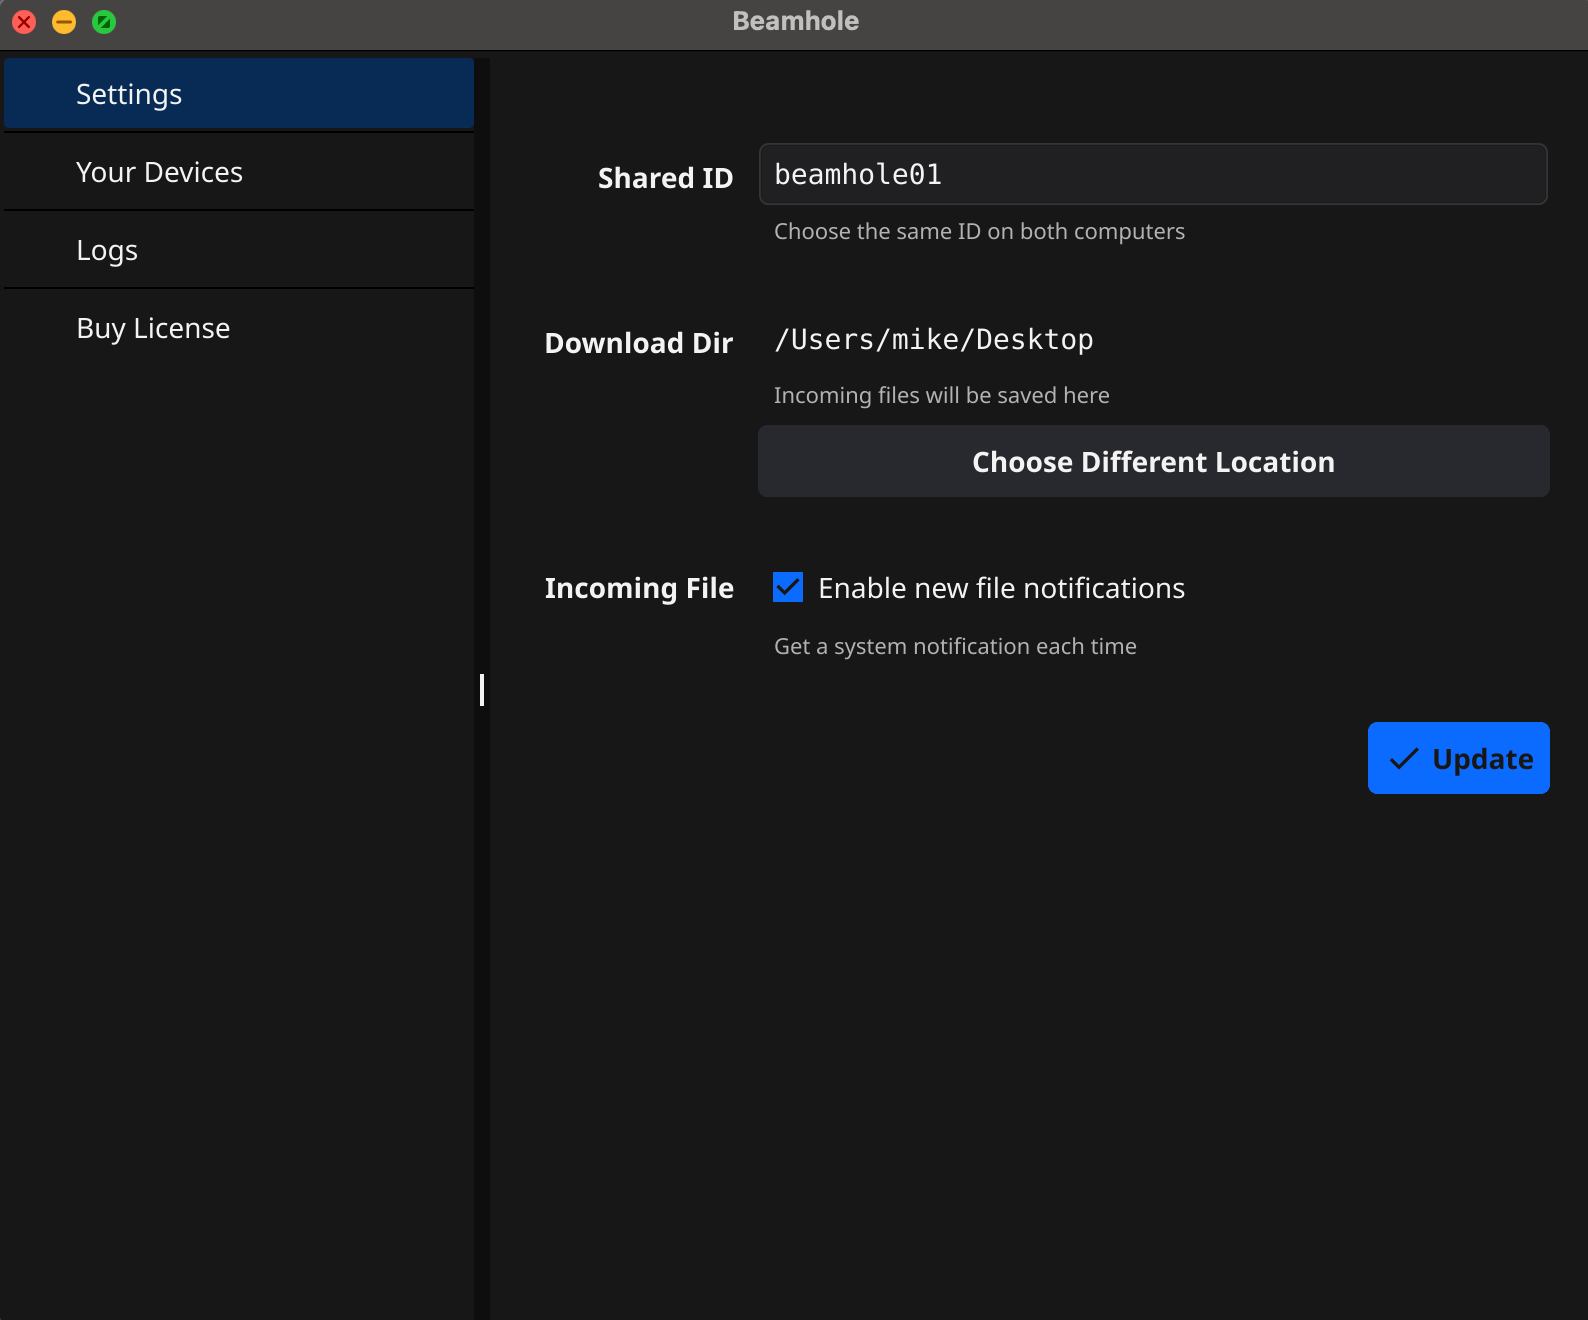Image resolution: width=1588 pixels, height=1320 pixels.
Task: Click 'Choose the same ID on both computers' hint
Action: tap(979, 231)
